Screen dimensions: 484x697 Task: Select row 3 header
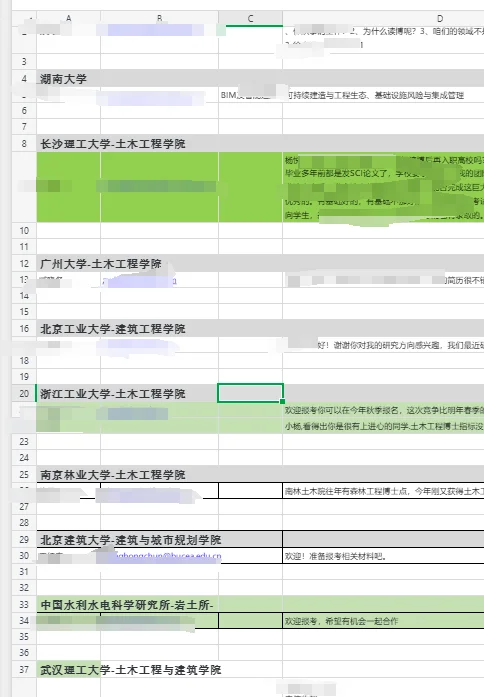(x=24, y=61)
